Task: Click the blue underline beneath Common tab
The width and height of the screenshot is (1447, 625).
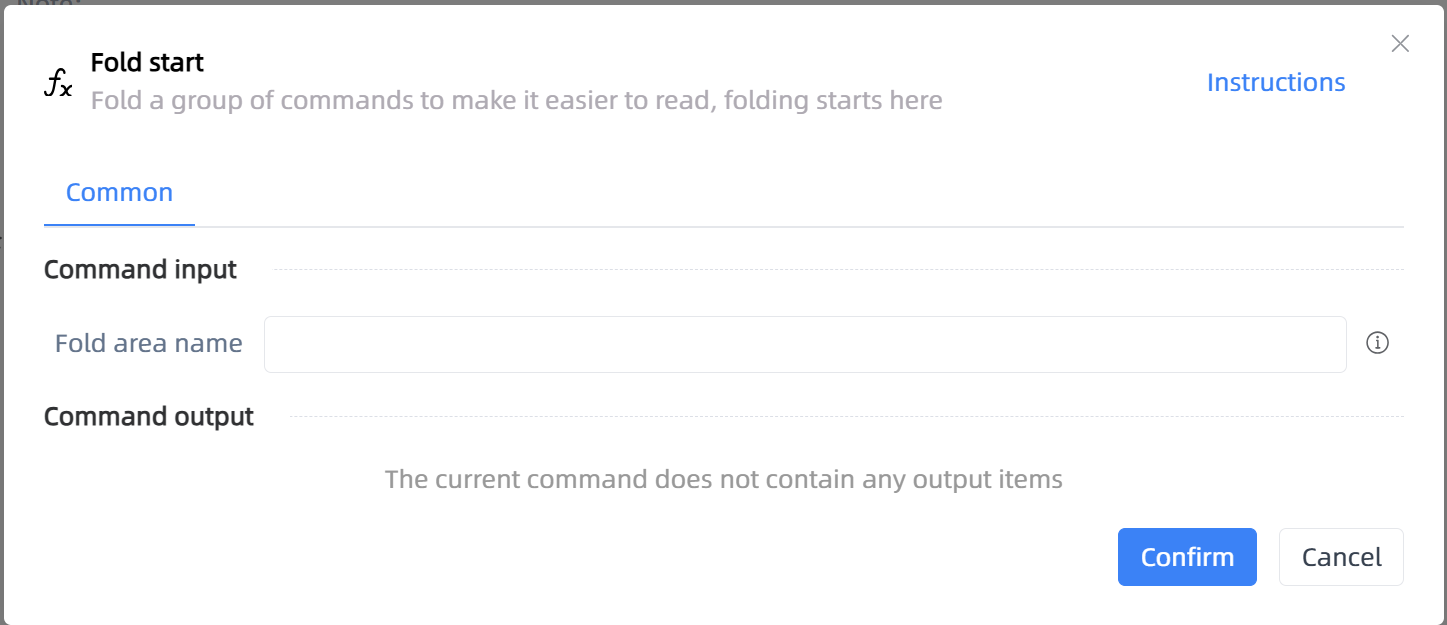Action: point(119,225)
